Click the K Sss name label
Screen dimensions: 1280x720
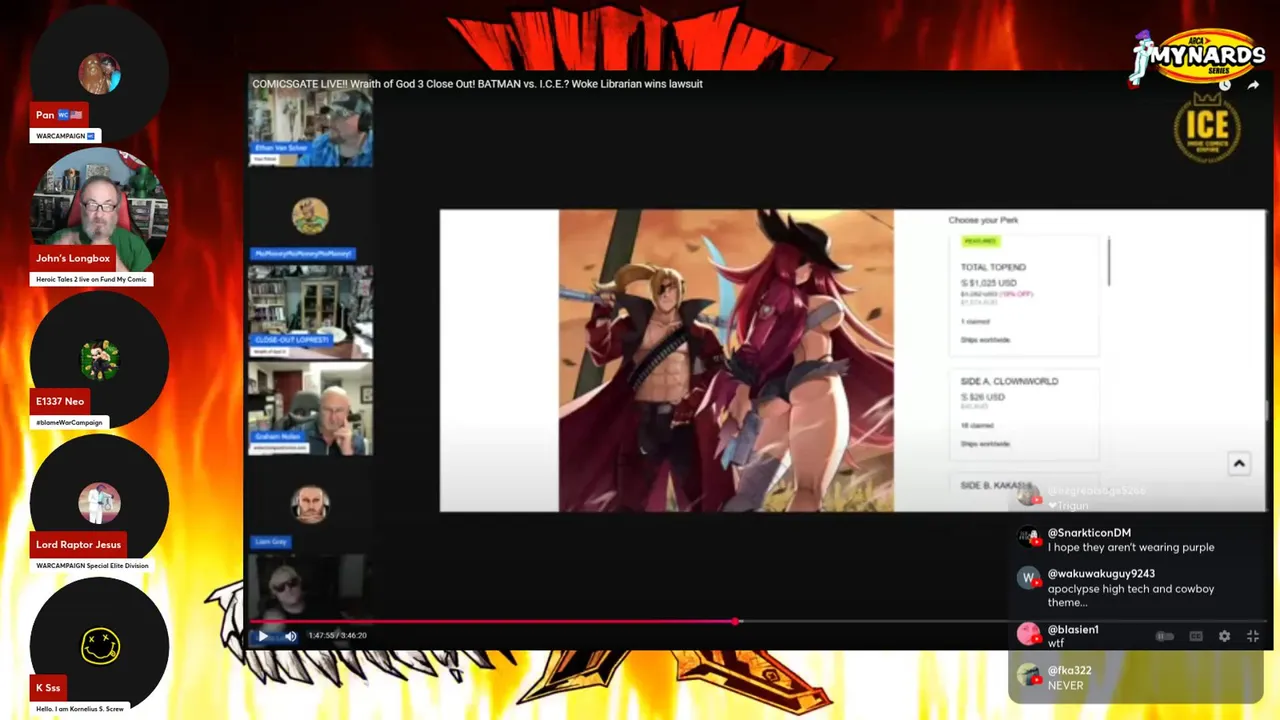tap(48, 688)
